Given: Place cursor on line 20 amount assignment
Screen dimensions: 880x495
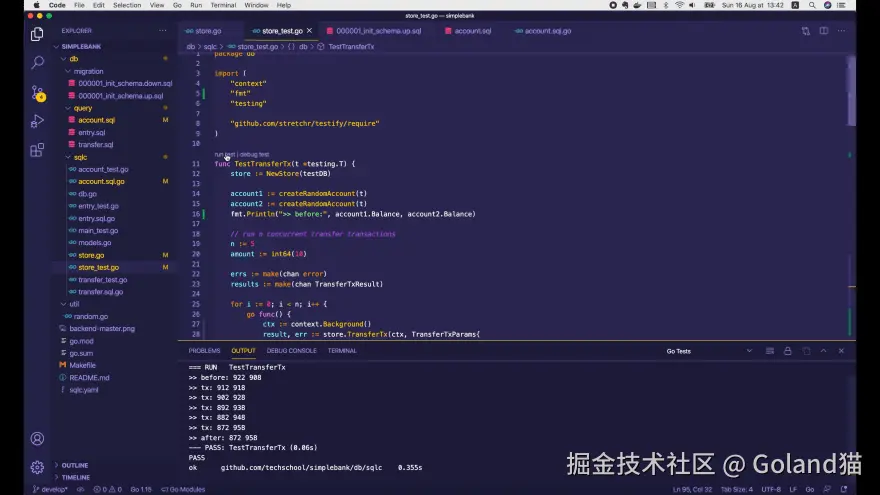Looking at the screenshot, I should [x=268, y=254].
